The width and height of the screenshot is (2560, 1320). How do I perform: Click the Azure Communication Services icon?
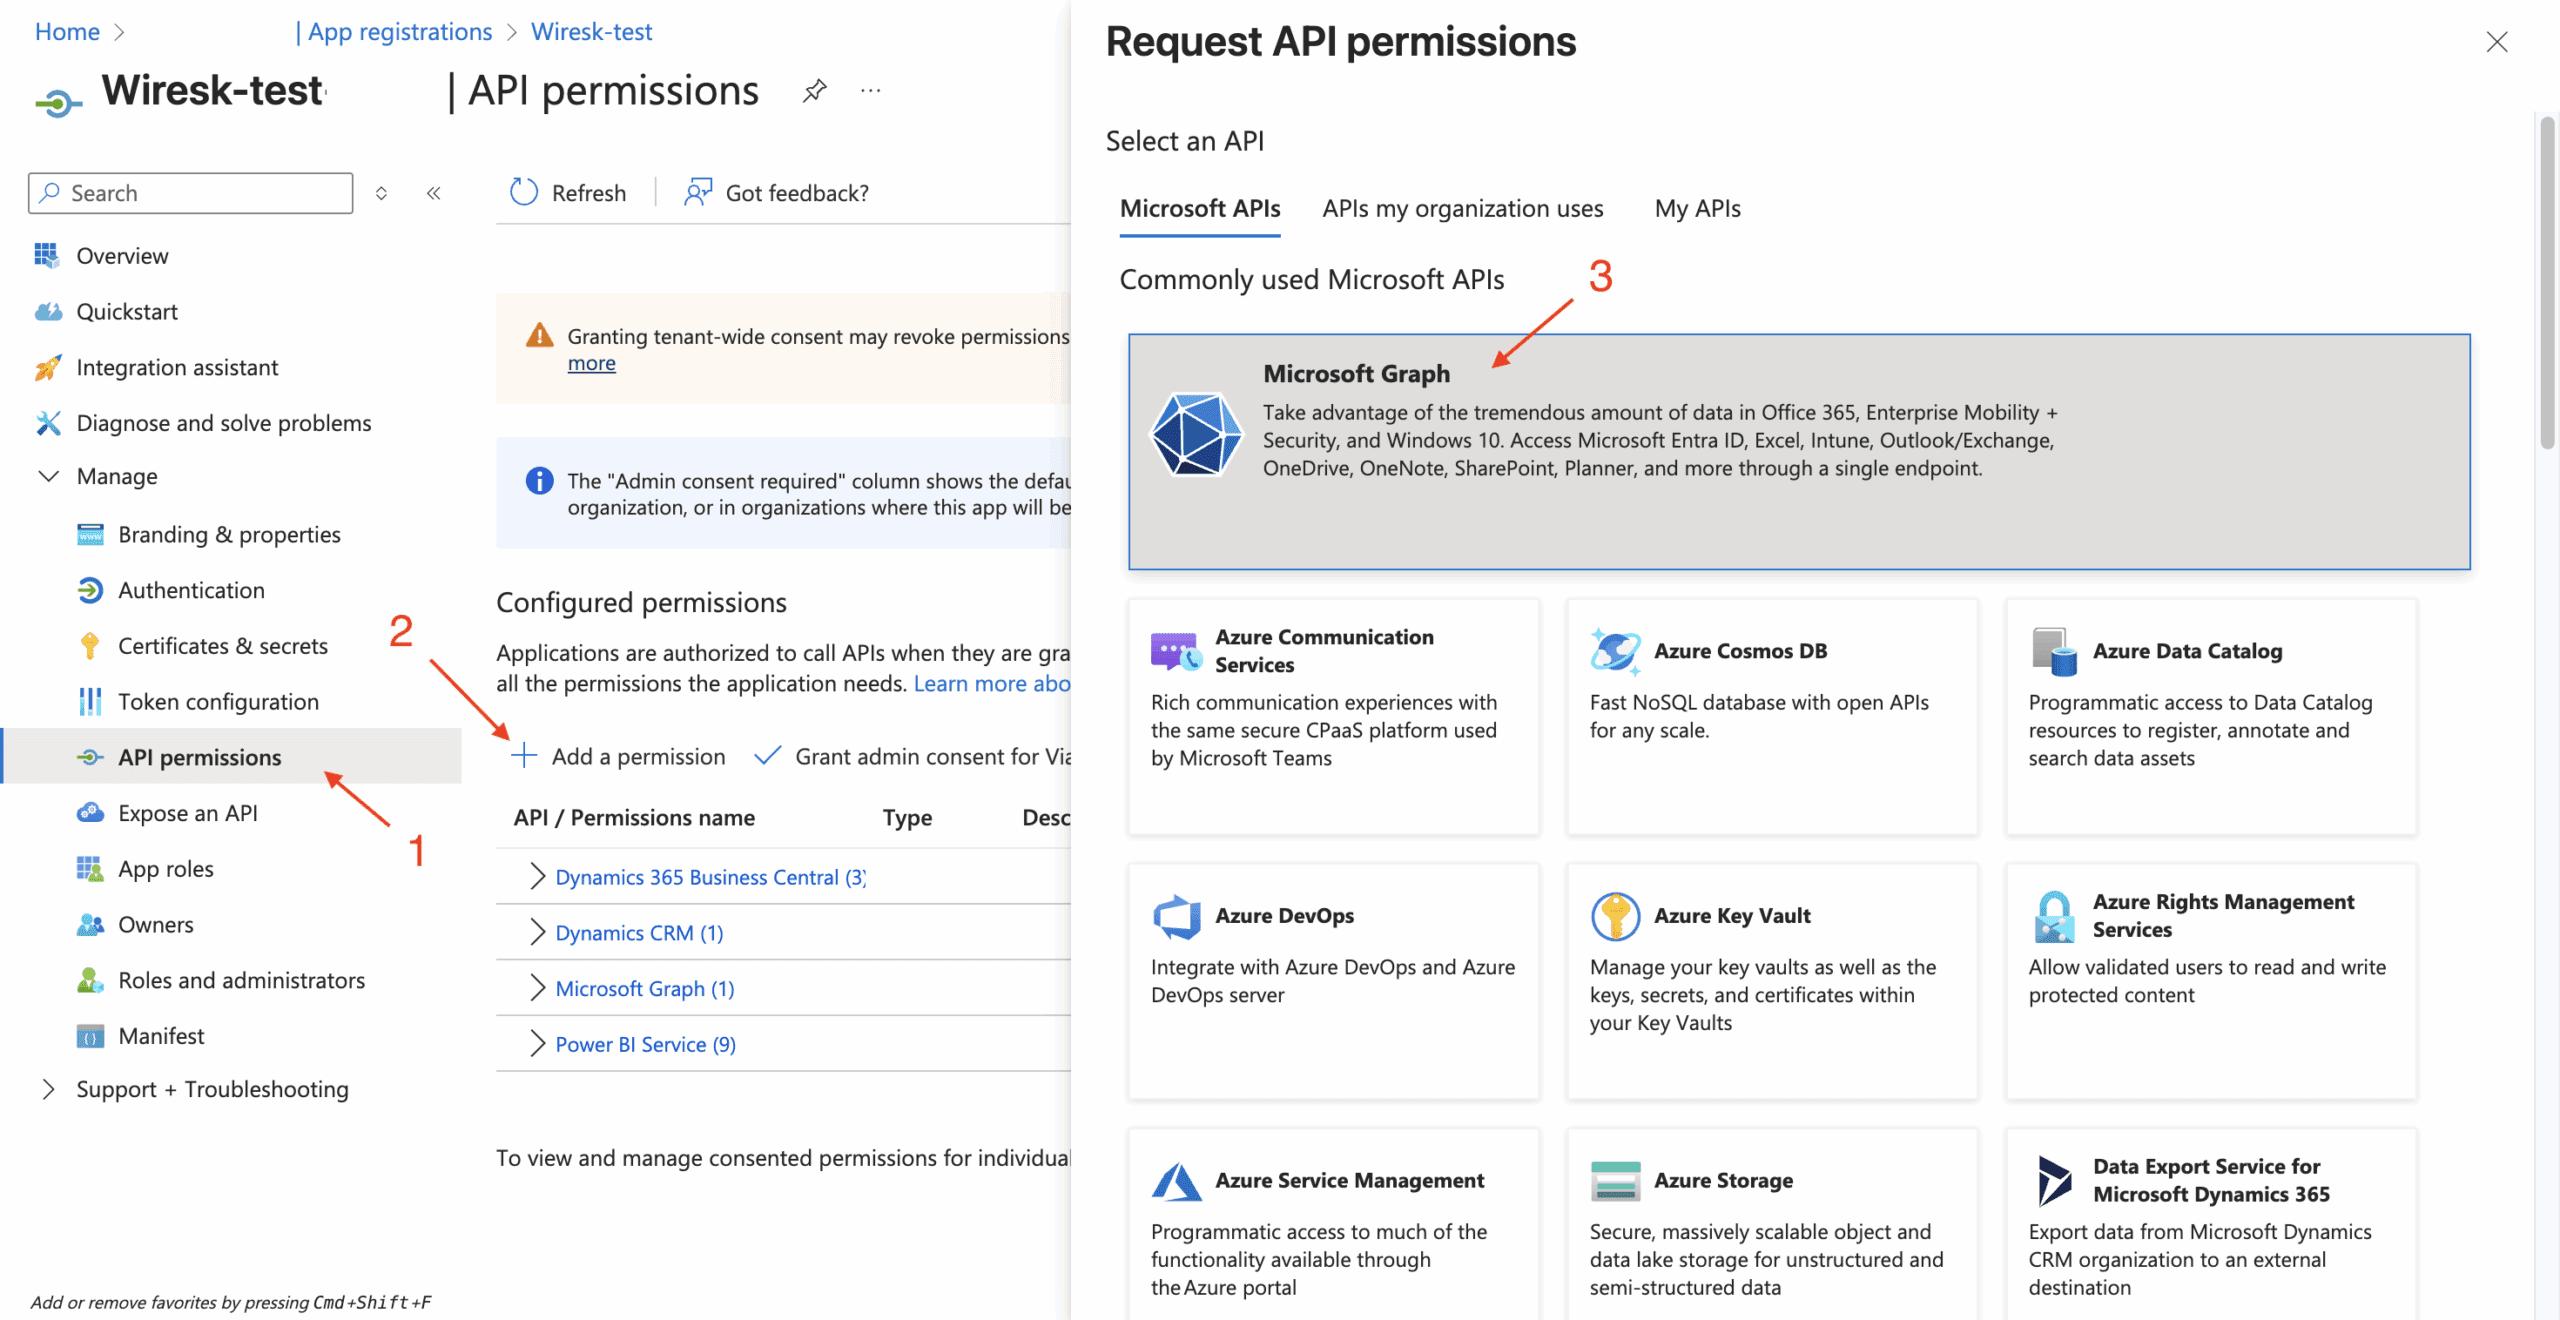tap(1176, 651)
